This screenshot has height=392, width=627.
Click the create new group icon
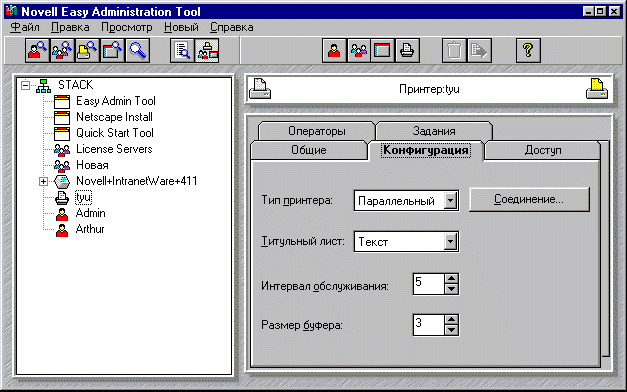[359, 50]
